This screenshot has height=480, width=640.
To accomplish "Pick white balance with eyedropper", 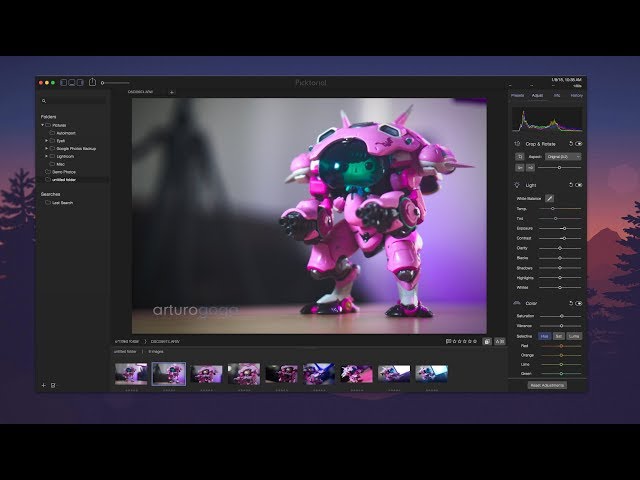I will click(549, 198).
